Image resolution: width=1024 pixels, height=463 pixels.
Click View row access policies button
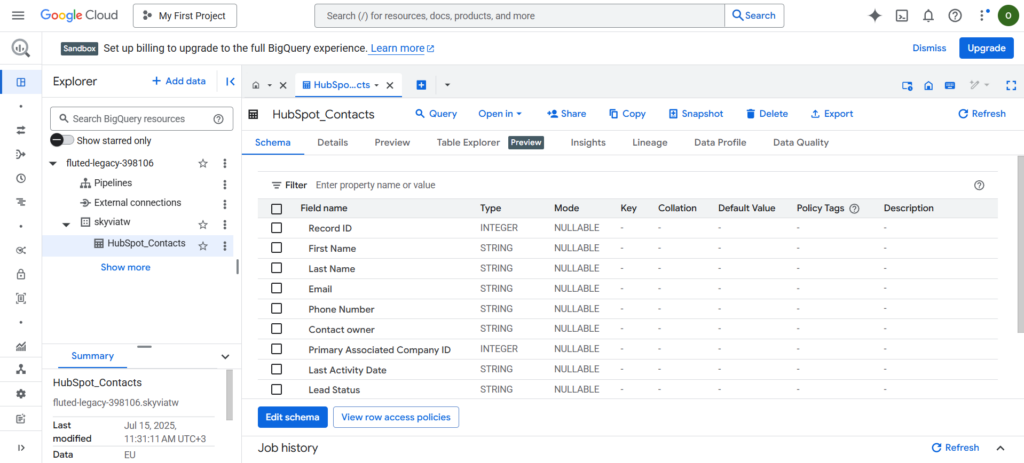point(396,417)
